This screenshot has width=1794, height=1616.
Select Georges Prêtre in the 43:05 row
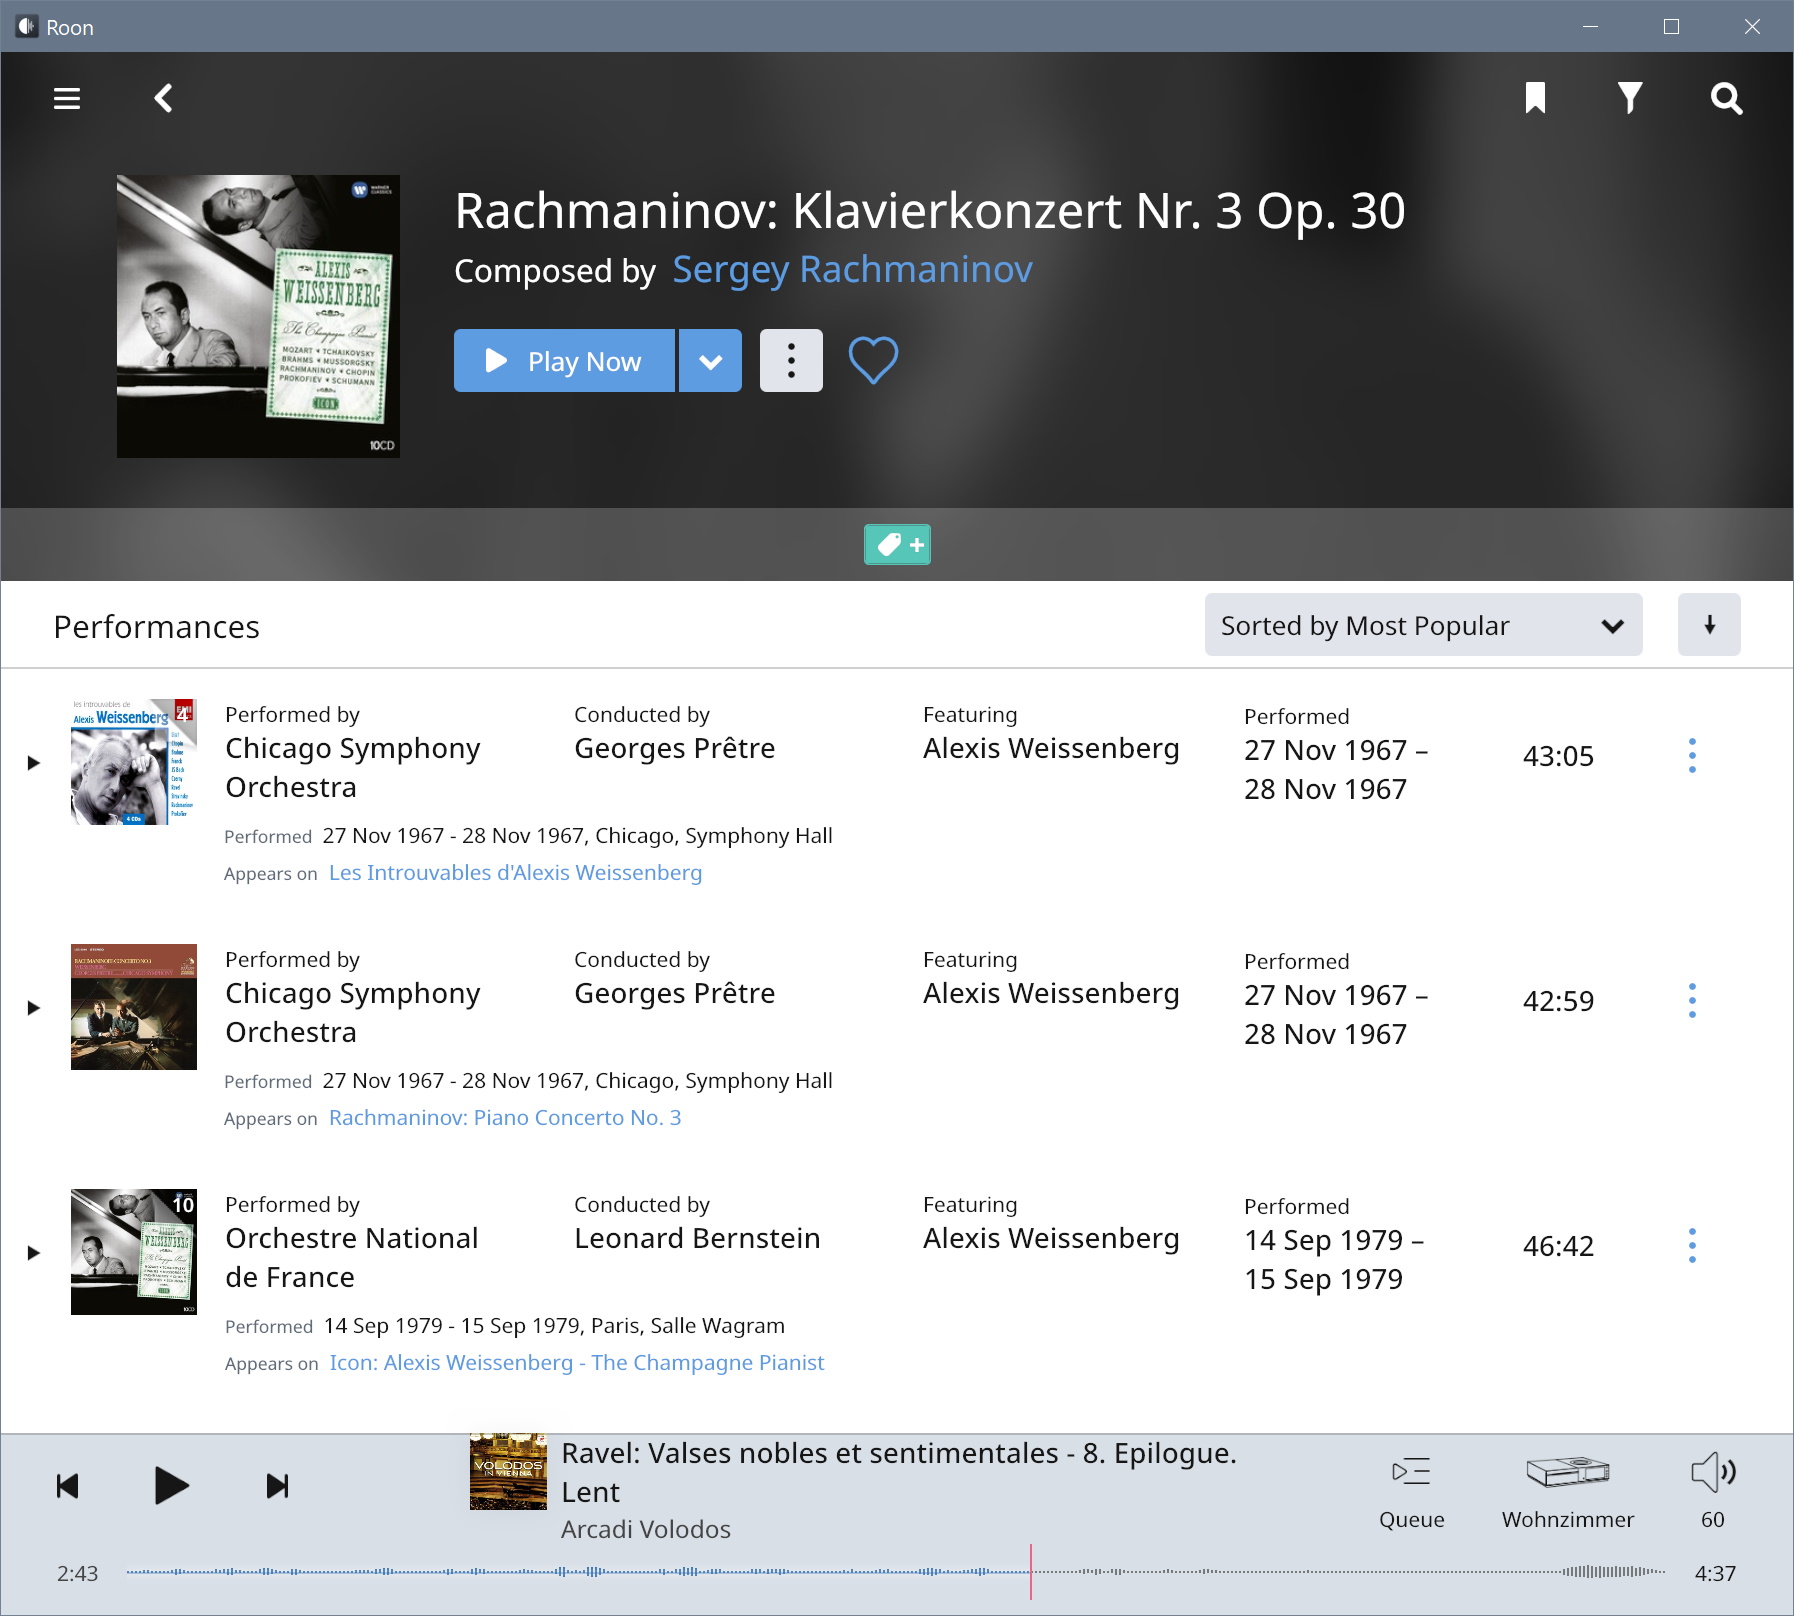674,749
